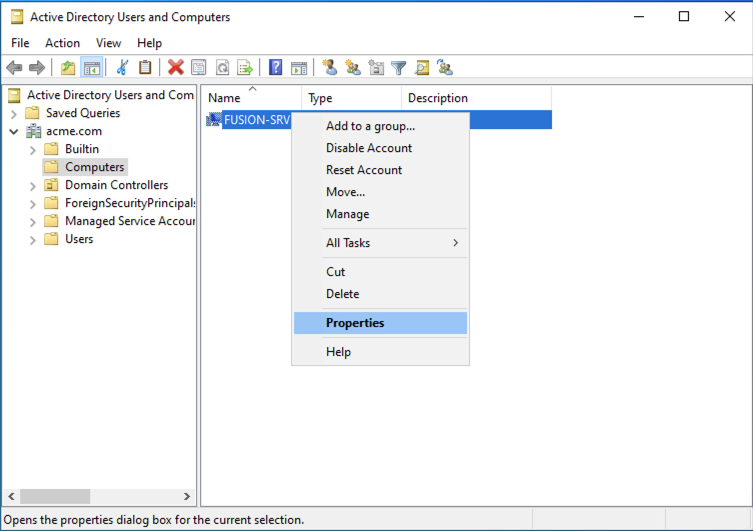Select the Builtin tree item
This screenshot has height=531, width=753.
[82, 149]
